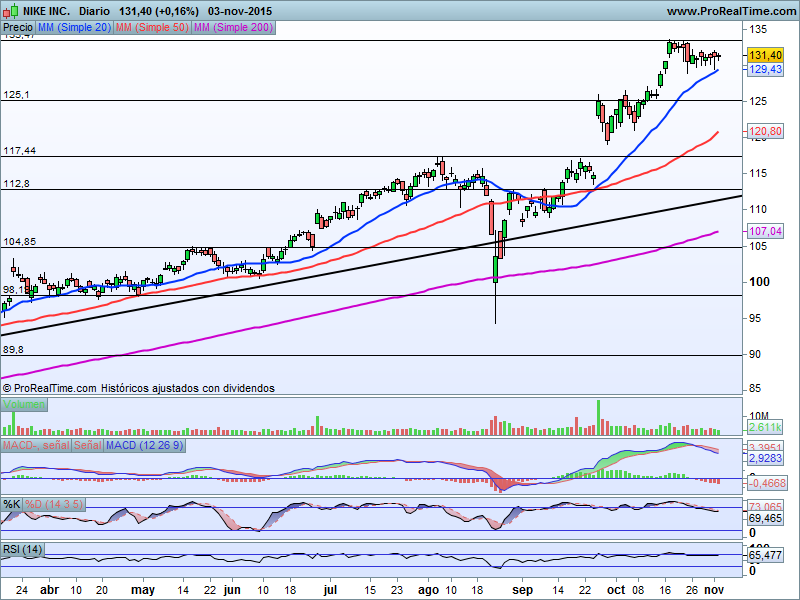Click the 131,40 (+0,16%) price change in header
The image size is (800, 600).
(159, 11)
